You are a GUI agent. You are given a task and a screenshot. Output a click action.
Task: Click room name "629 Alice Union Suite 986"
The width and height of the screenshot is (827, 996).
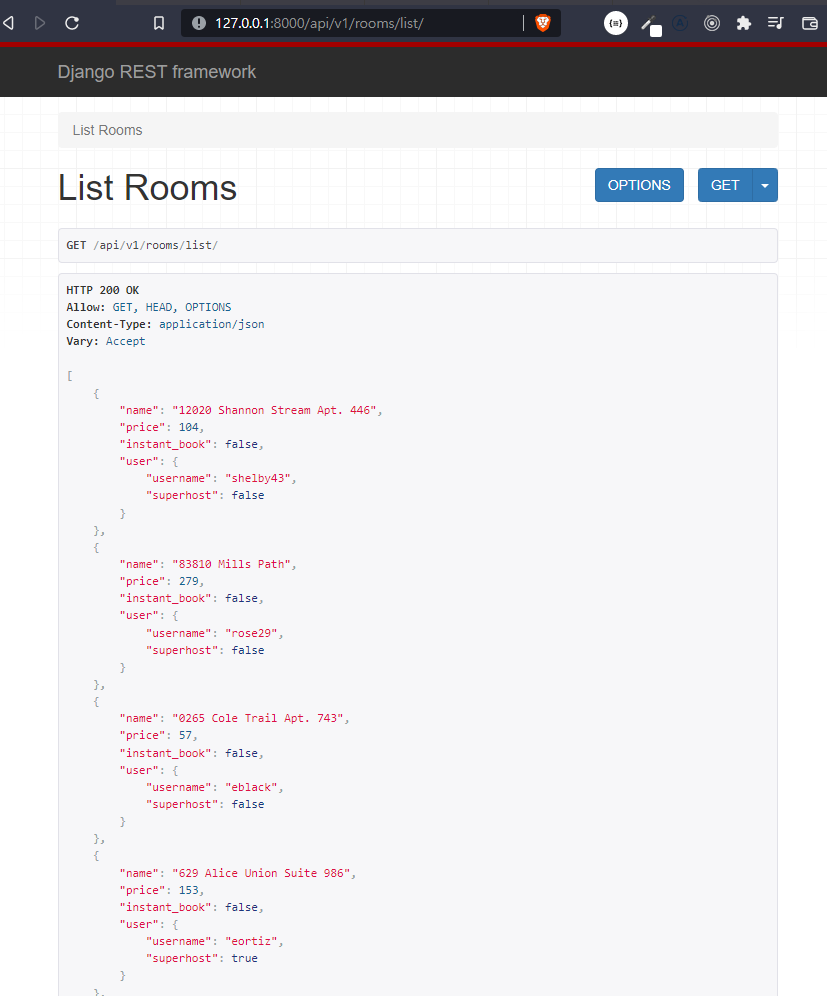pos(261,873)
